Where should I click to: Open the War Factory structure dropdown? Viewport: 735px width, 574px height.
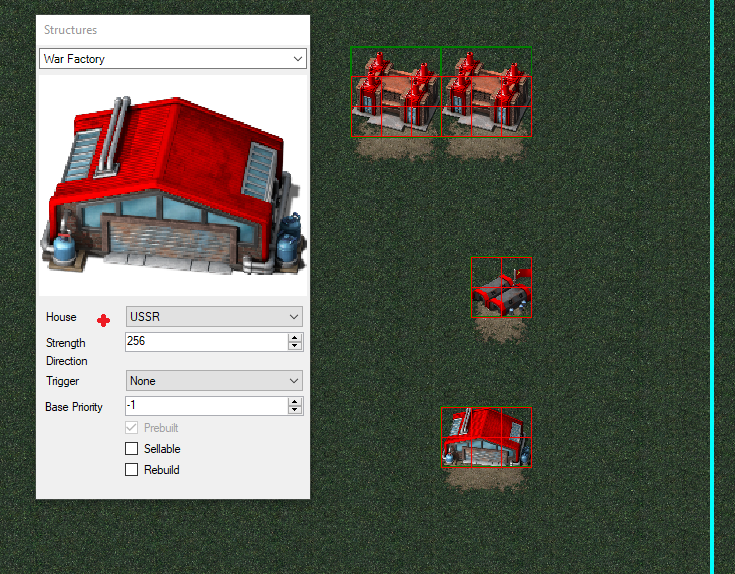pyautogui.click(x=172, y=59)
